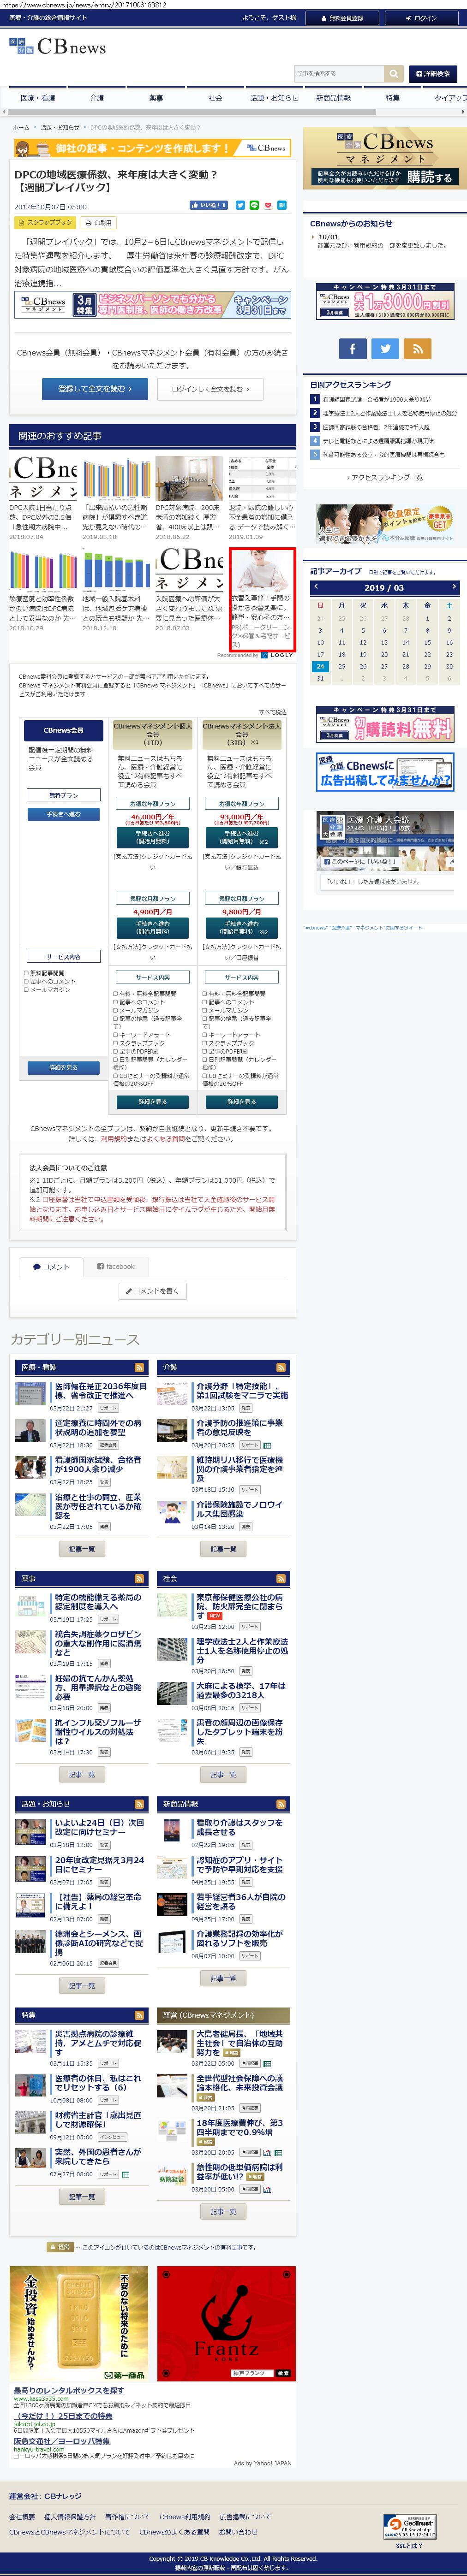Open 介護 in navigation menu
The image size is (467, 2576).
point(97,98)
